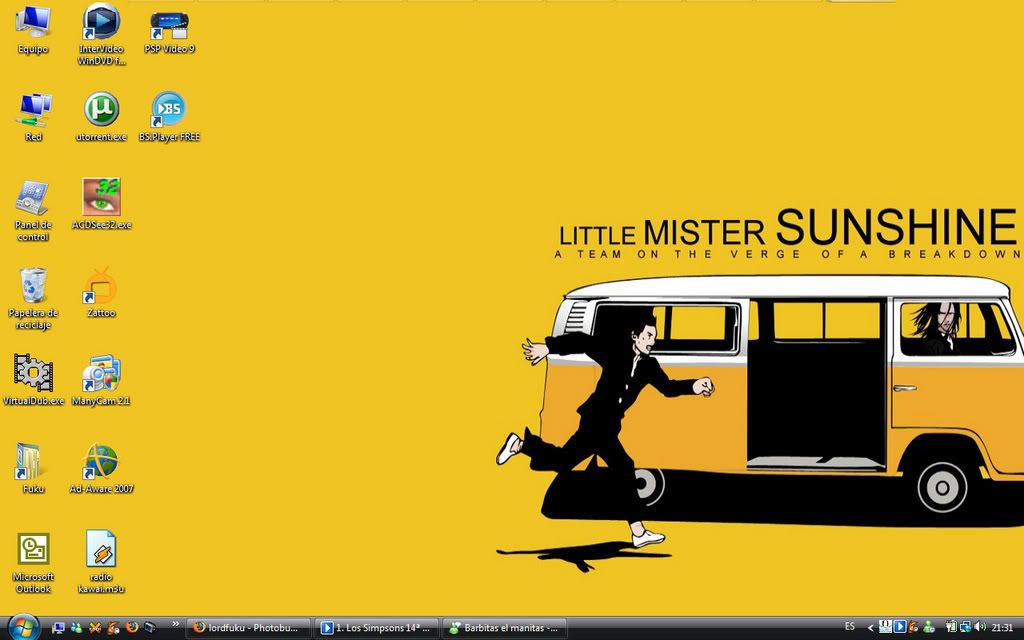Click Firefox in Quick Launch bar

pos(132,628)
